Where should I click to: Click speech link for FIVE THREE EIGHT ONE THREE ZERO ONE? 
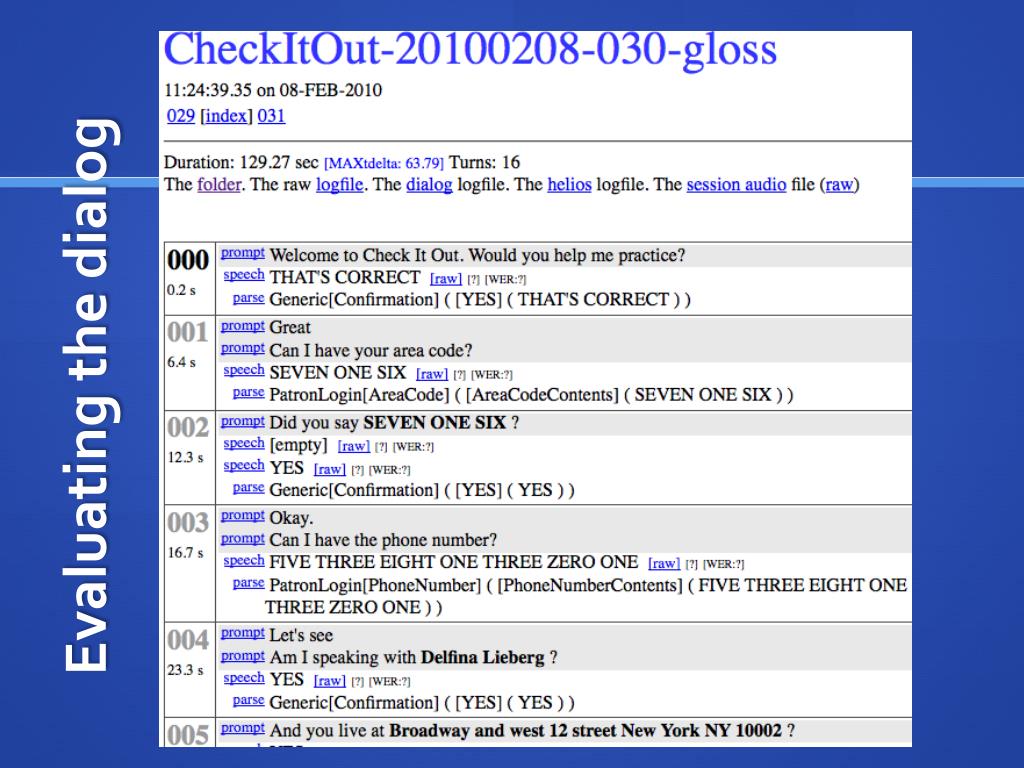point(244,561)
